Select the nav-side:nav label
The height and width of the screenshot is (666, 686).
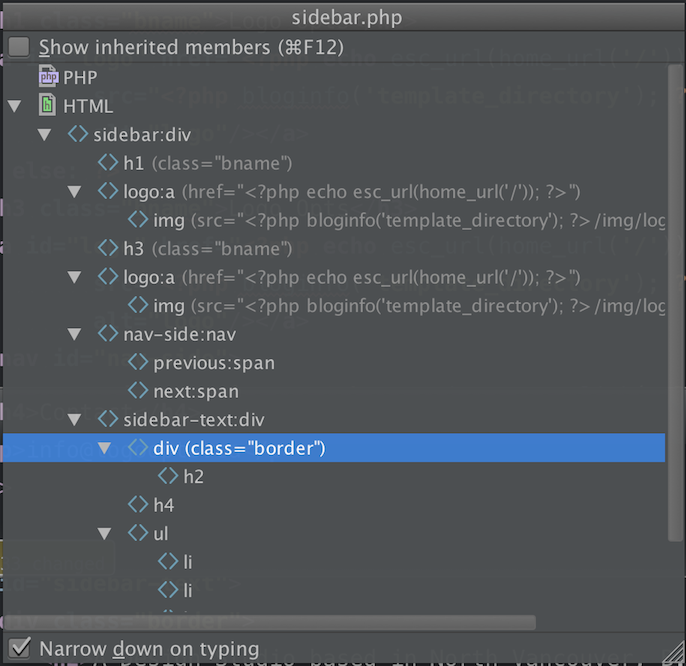coord(179,334)
